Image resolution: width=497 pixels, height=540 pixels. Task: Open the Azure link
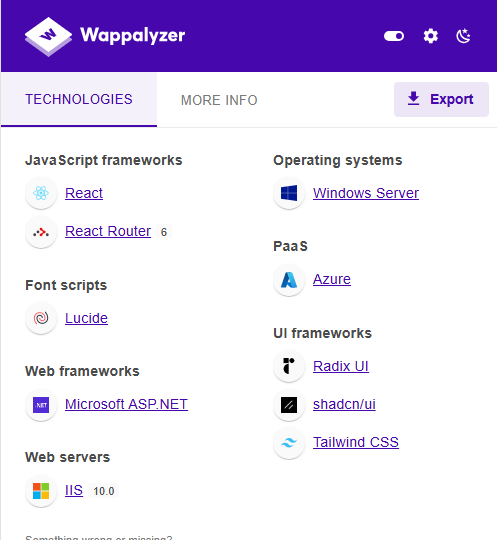[332, 279]
